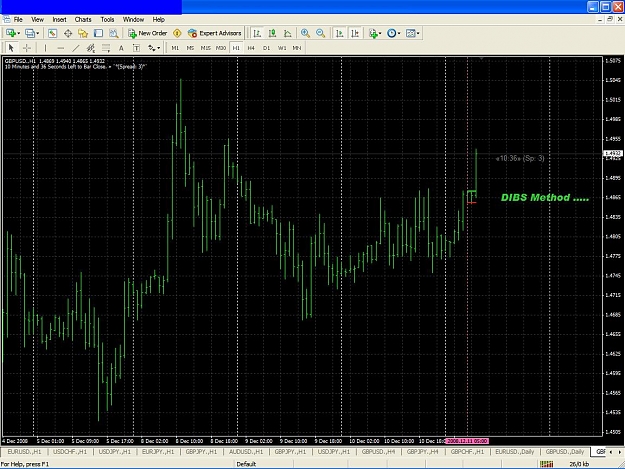This screenshot has width=625, height=469.
Task: Switch chart to line chart type
Action: tap(288, 33)
